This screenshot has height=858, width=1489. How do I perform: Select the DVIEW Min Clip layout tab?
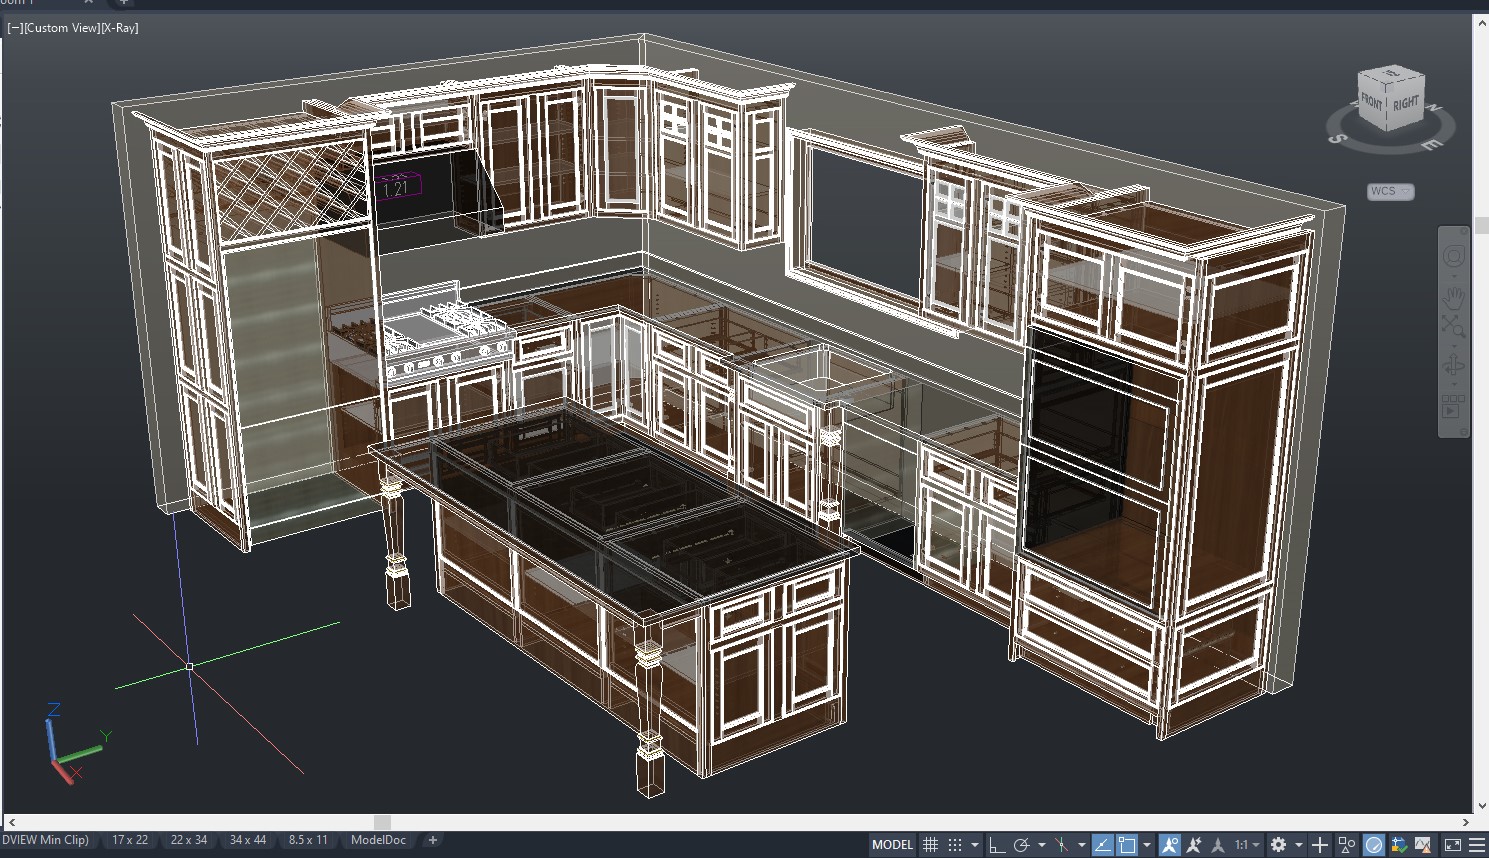pos(46,840)
